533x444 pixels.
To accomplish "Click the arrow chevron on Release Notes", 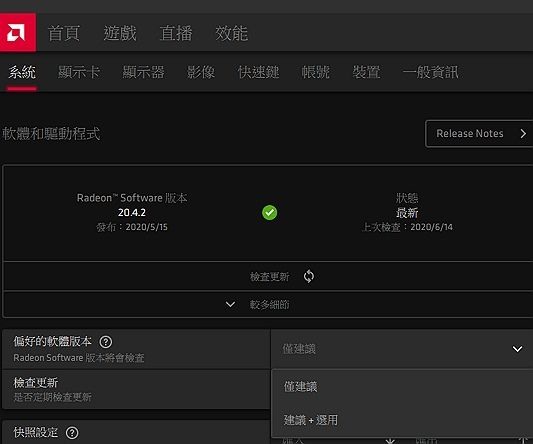I will (x=523, y=134).
